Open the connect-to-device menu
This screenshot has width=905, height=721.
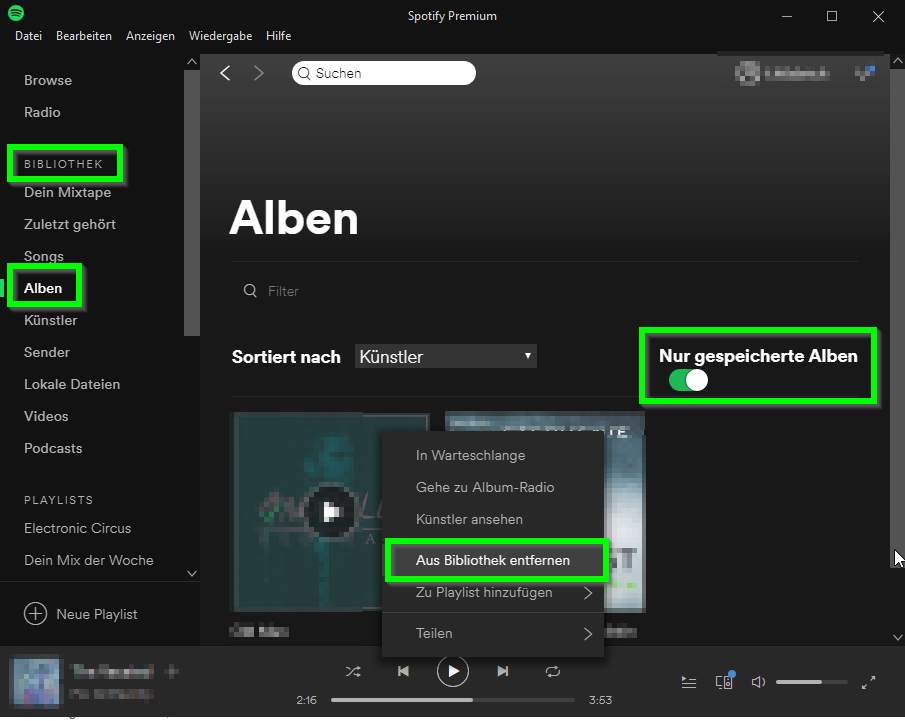tap(724, 682)
